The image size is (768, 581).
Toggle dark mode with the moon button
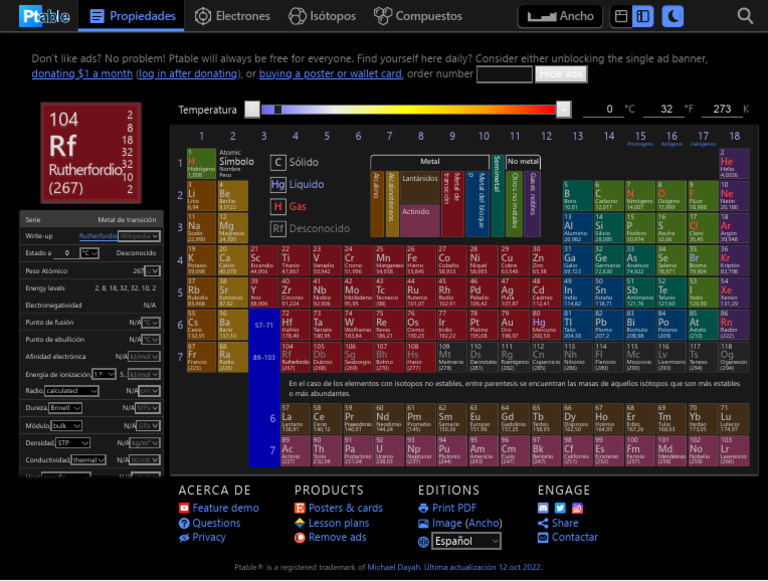674,16
